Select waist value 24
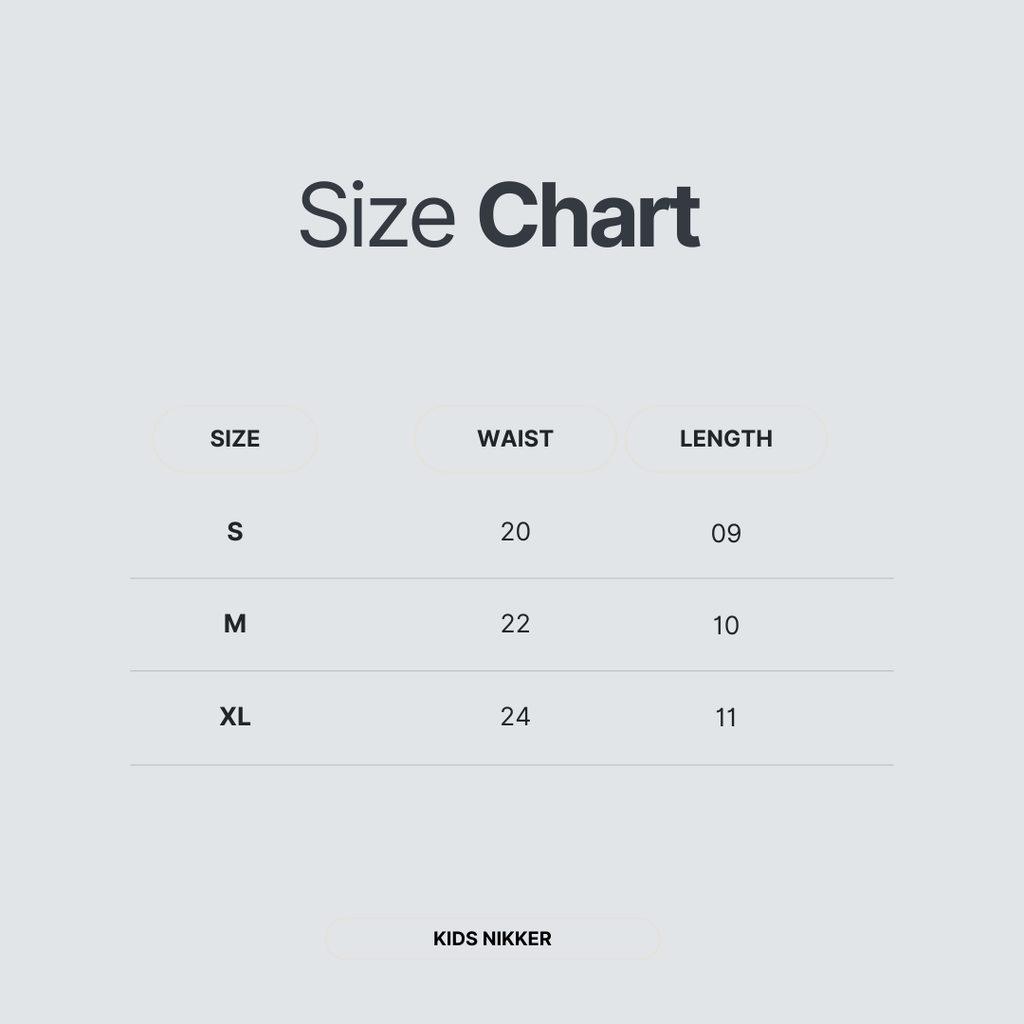The width and height of the screenshot is (1024, 1024). pos(515,716)
